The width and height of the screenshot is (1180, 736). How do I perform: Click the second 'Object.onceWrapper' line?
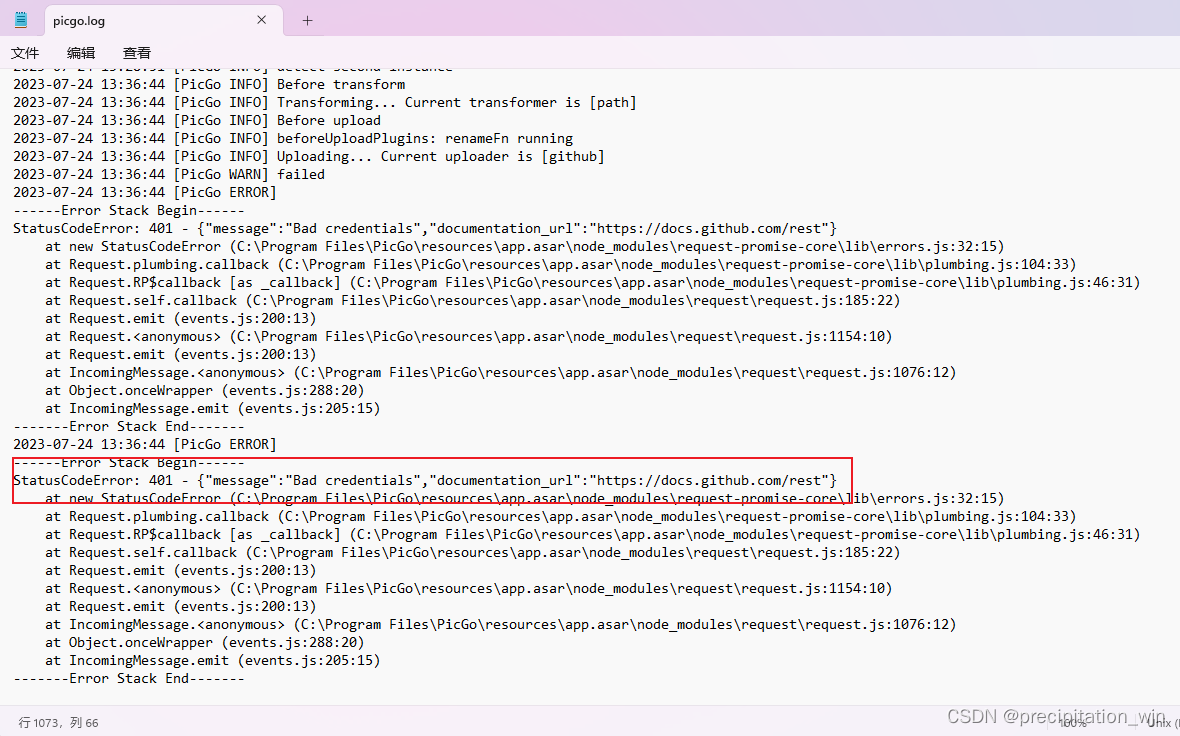(x=205, y=643)
